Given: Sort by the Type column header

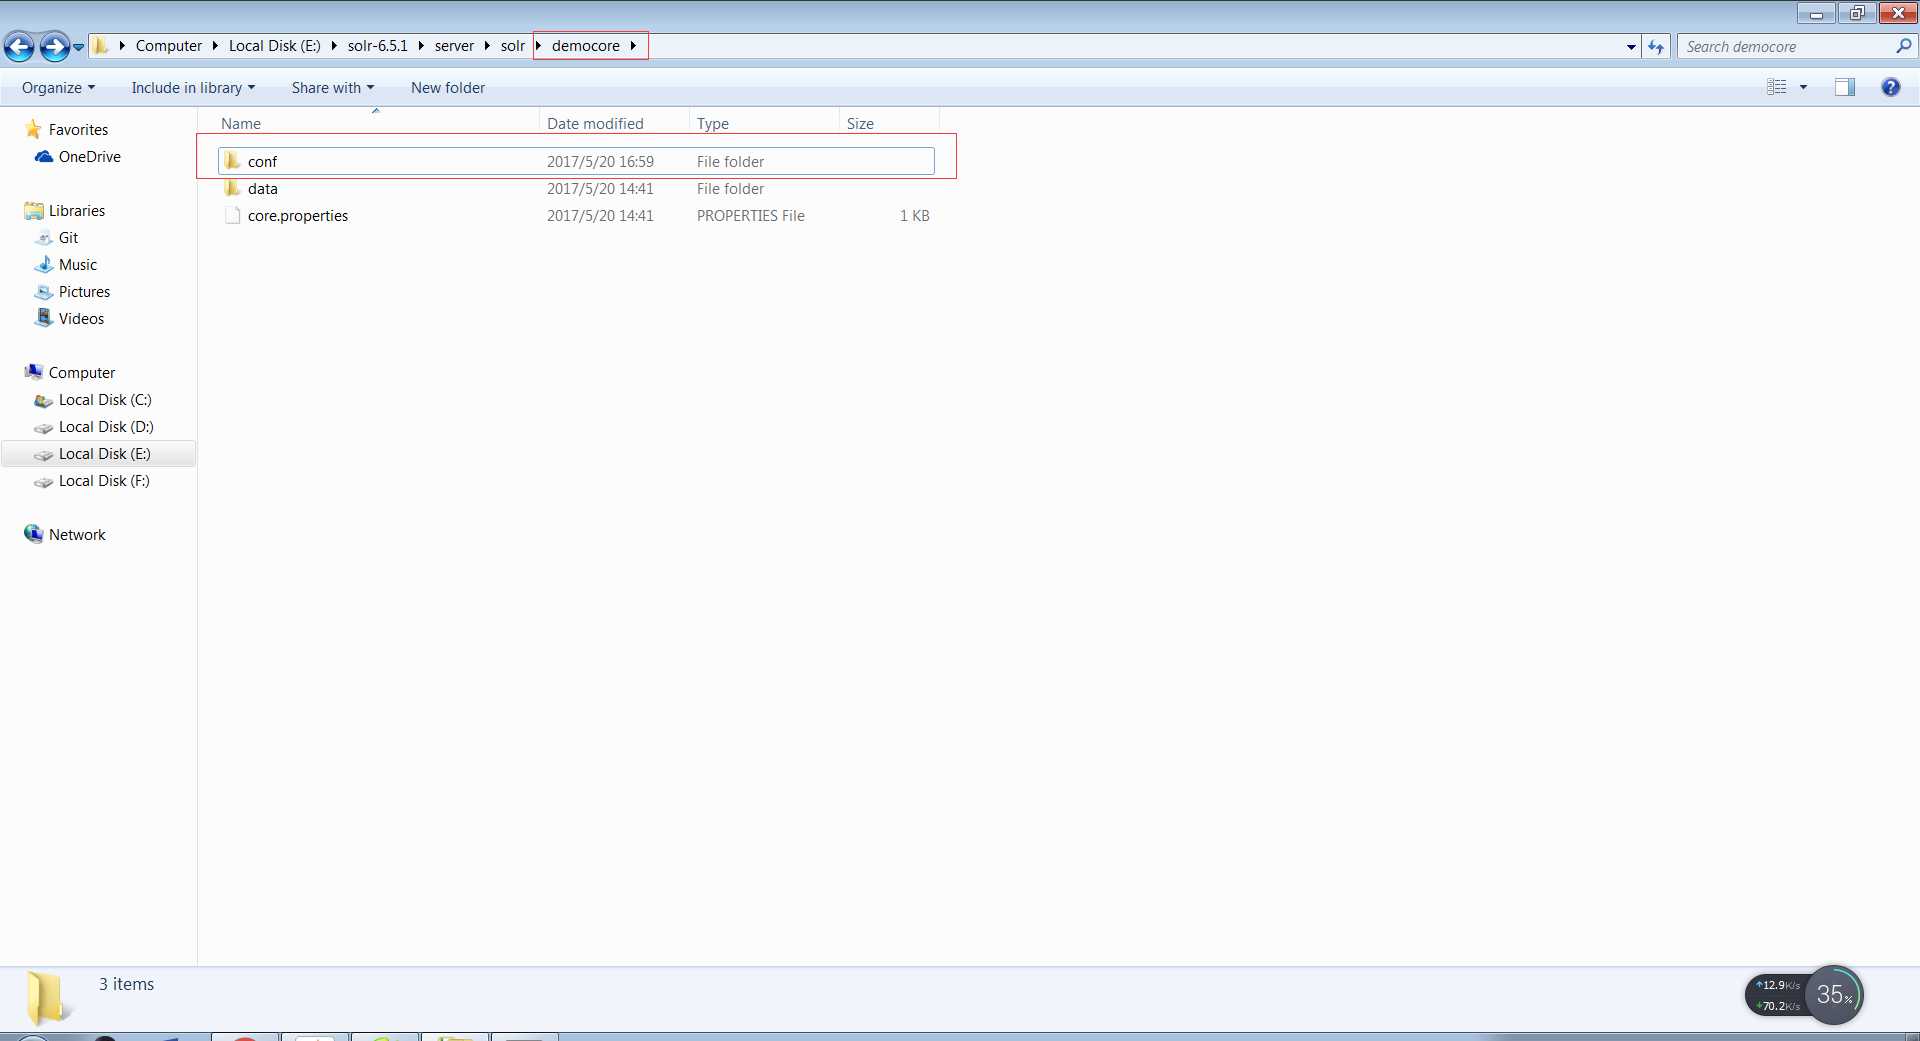Looking at the screenshot, I should point(764,123).
